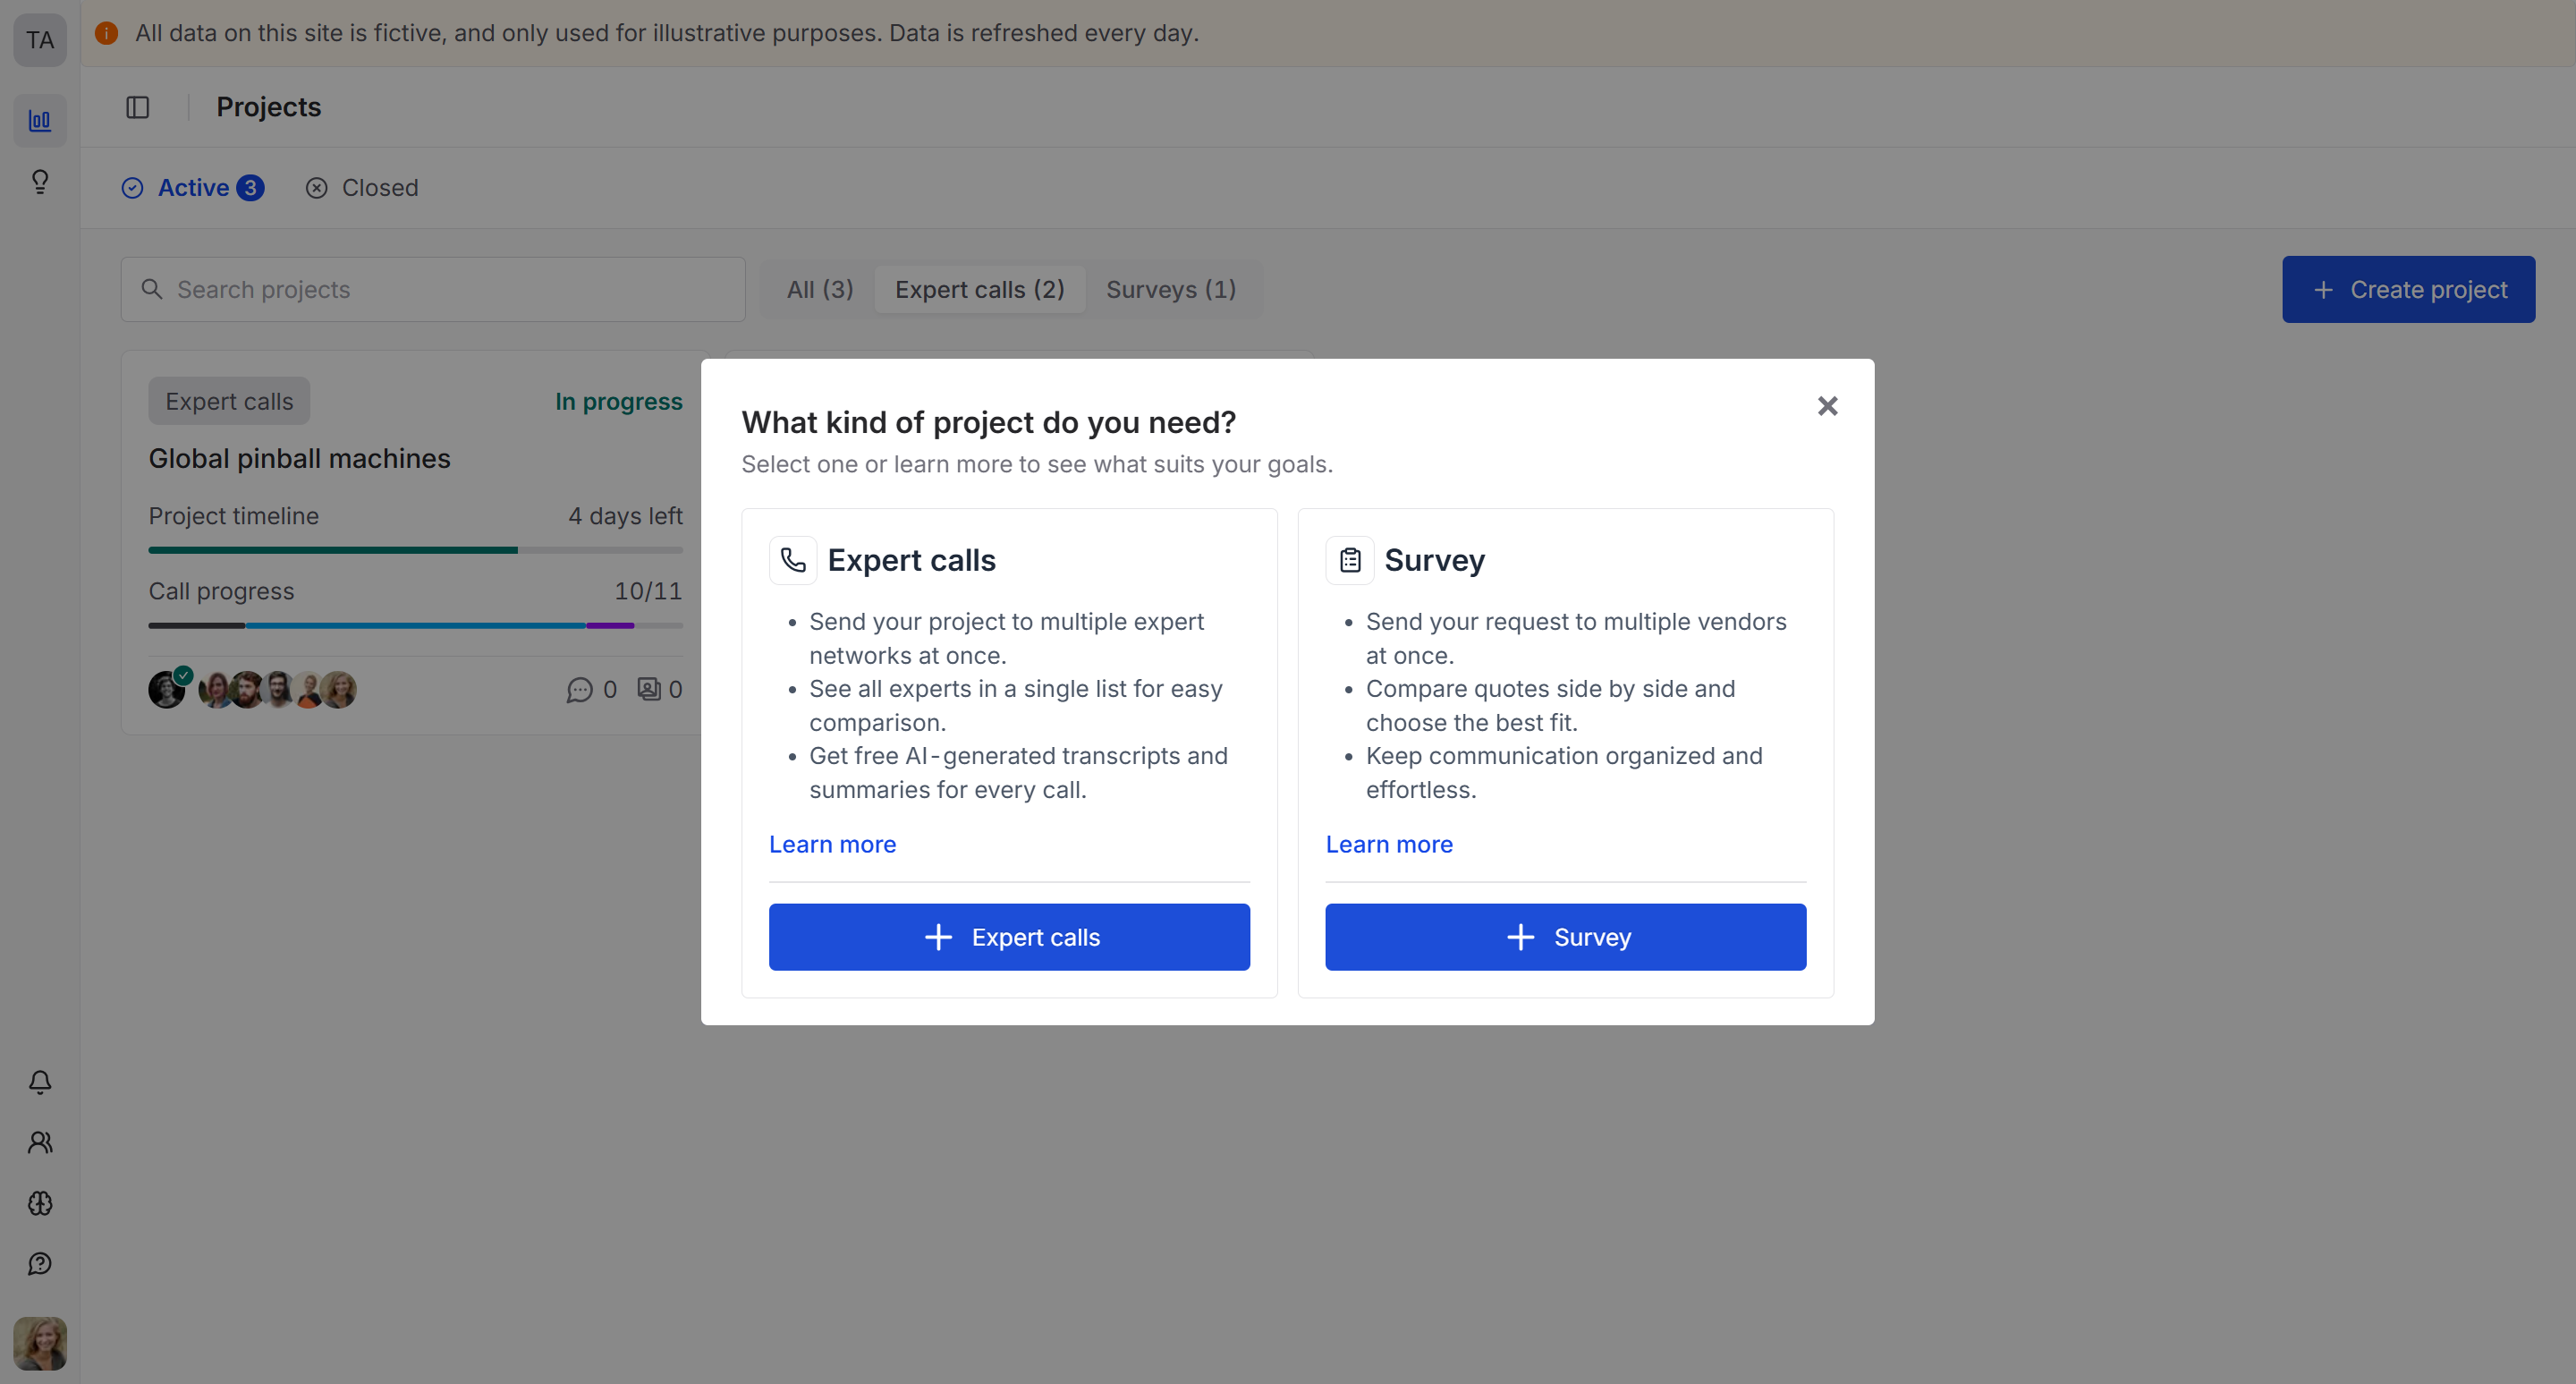
Task: Close the project type dialog
Action: tap(1827, 406)
